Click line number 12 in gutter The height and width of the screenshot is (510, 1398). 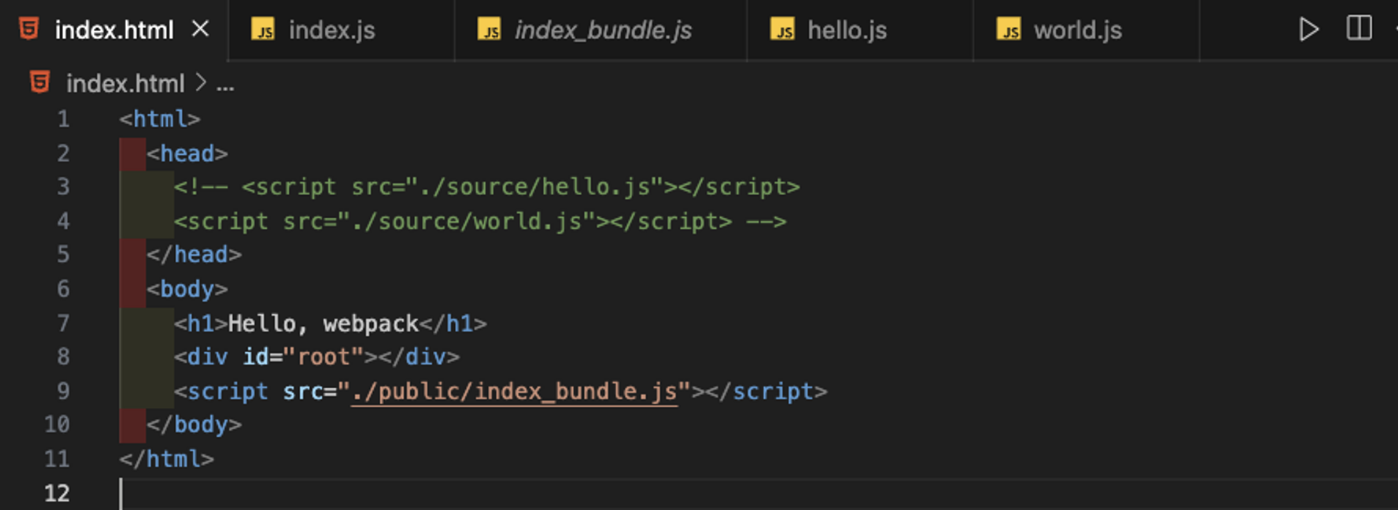(x=56, y=493)
